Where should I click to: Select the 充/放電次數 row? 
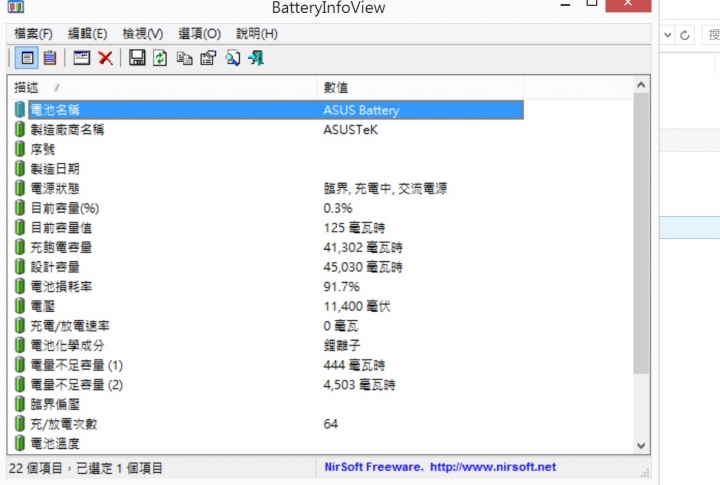tap(269, 424)
